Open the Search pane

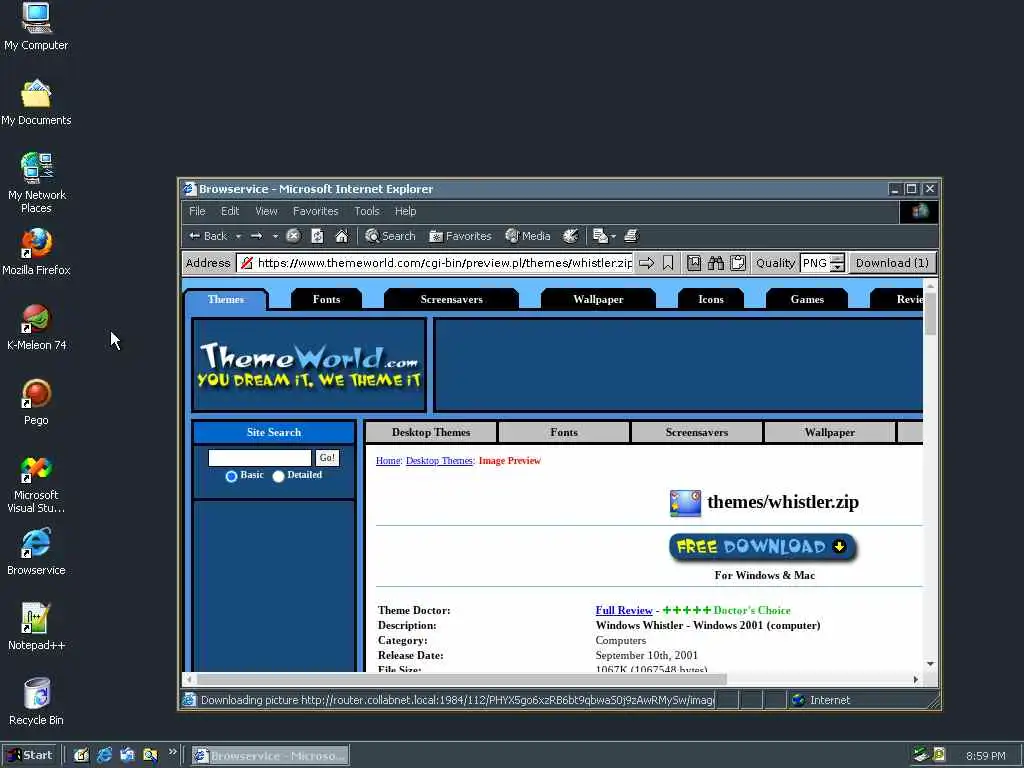pyautogui.click(x=390, y=236)
